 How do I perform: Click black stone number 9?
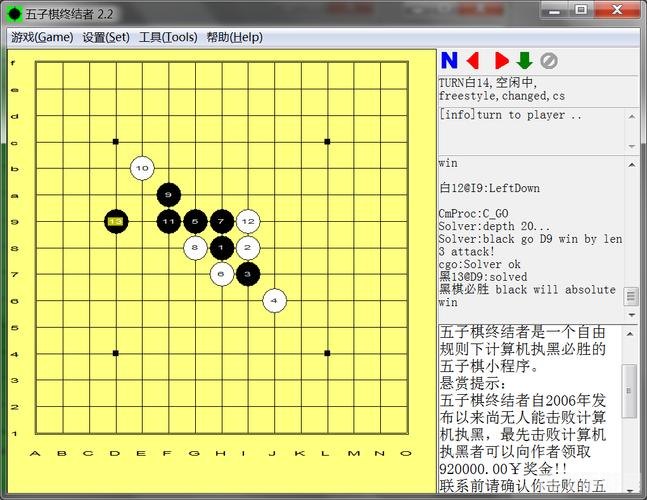coord(169,195)
